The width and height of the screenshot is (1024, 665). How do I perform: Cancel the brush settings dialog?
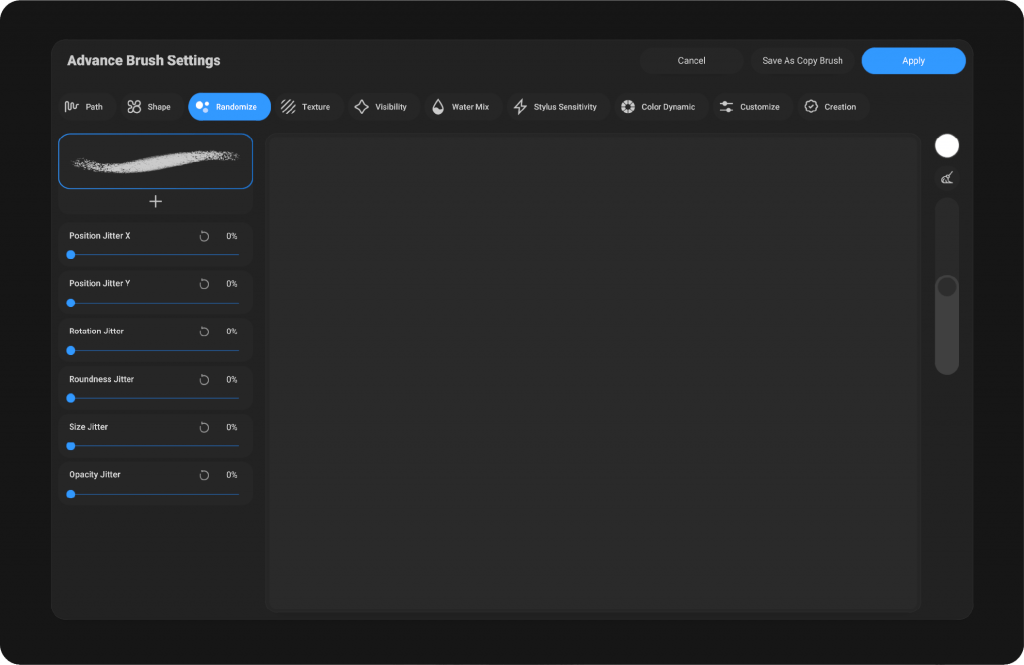[691, 61]
